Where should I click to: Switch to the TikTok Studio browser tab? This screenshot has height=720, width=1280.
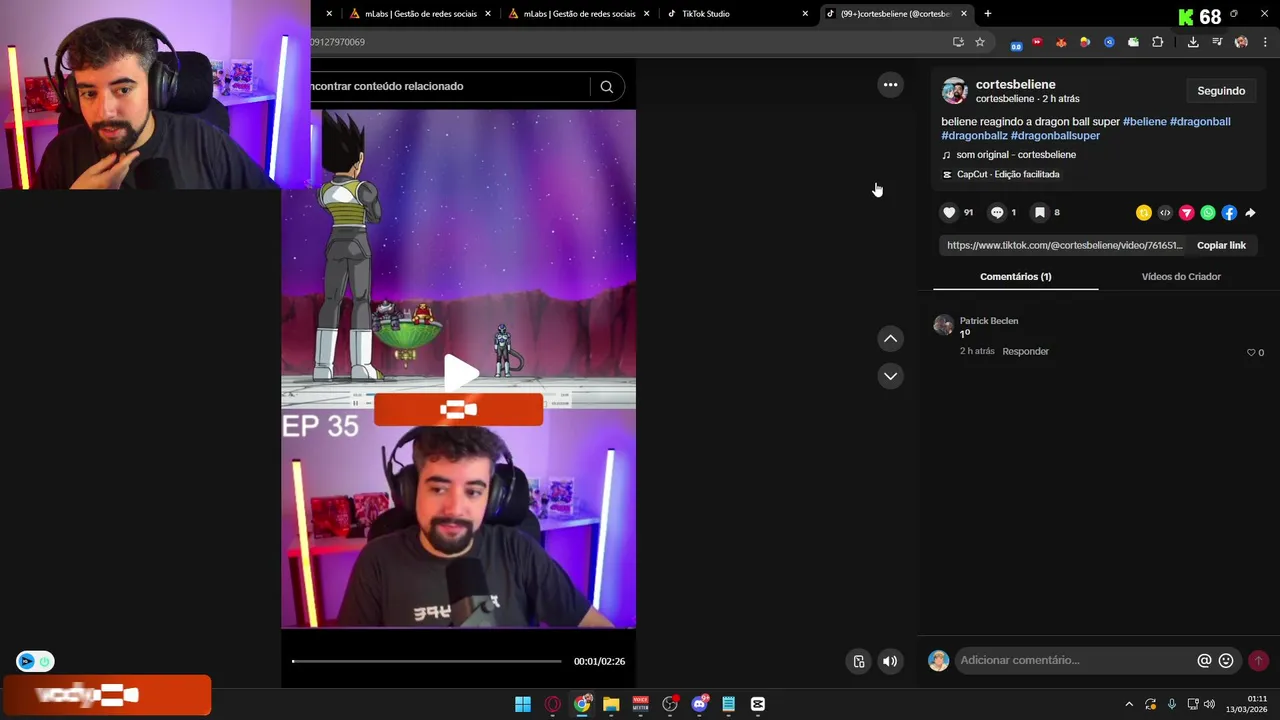pos(735,14)
